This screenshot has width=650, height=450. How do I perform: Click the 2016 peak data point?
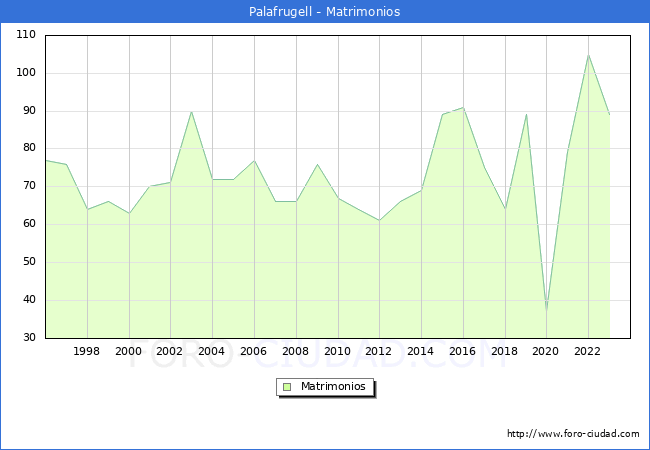tap(463, 107)
